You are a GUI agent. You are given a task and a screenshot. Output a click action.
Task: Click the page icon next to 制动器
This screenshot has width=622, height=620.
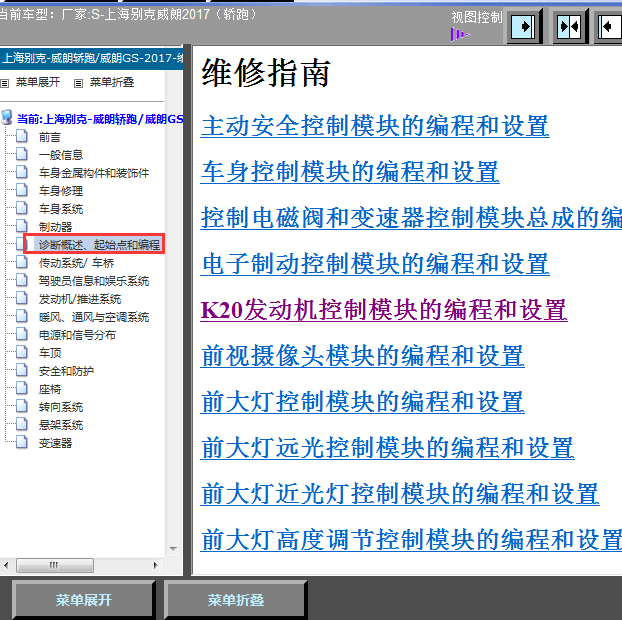click(22, 226)
